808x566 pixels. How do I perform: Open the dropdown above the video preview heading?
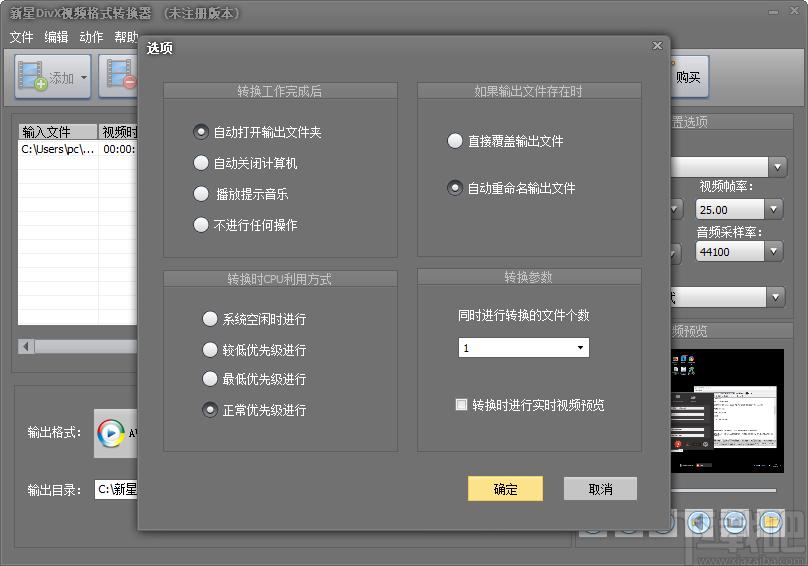[776, 297]
